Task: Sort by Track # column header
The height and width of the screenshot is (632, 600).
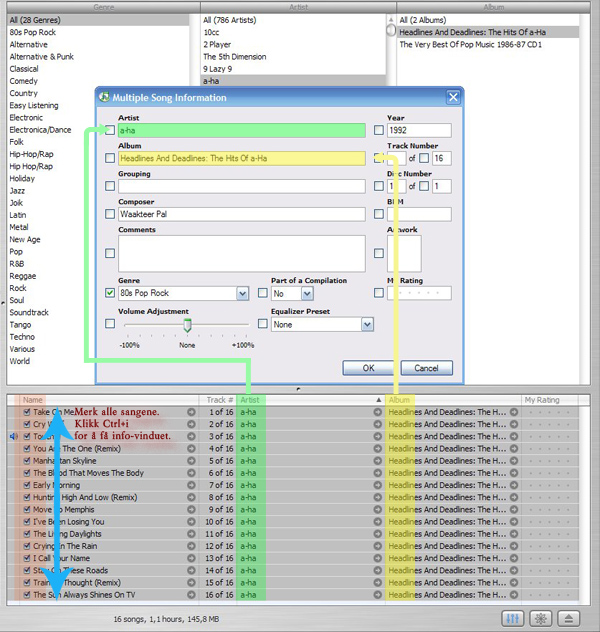Action: click(220, 400)
